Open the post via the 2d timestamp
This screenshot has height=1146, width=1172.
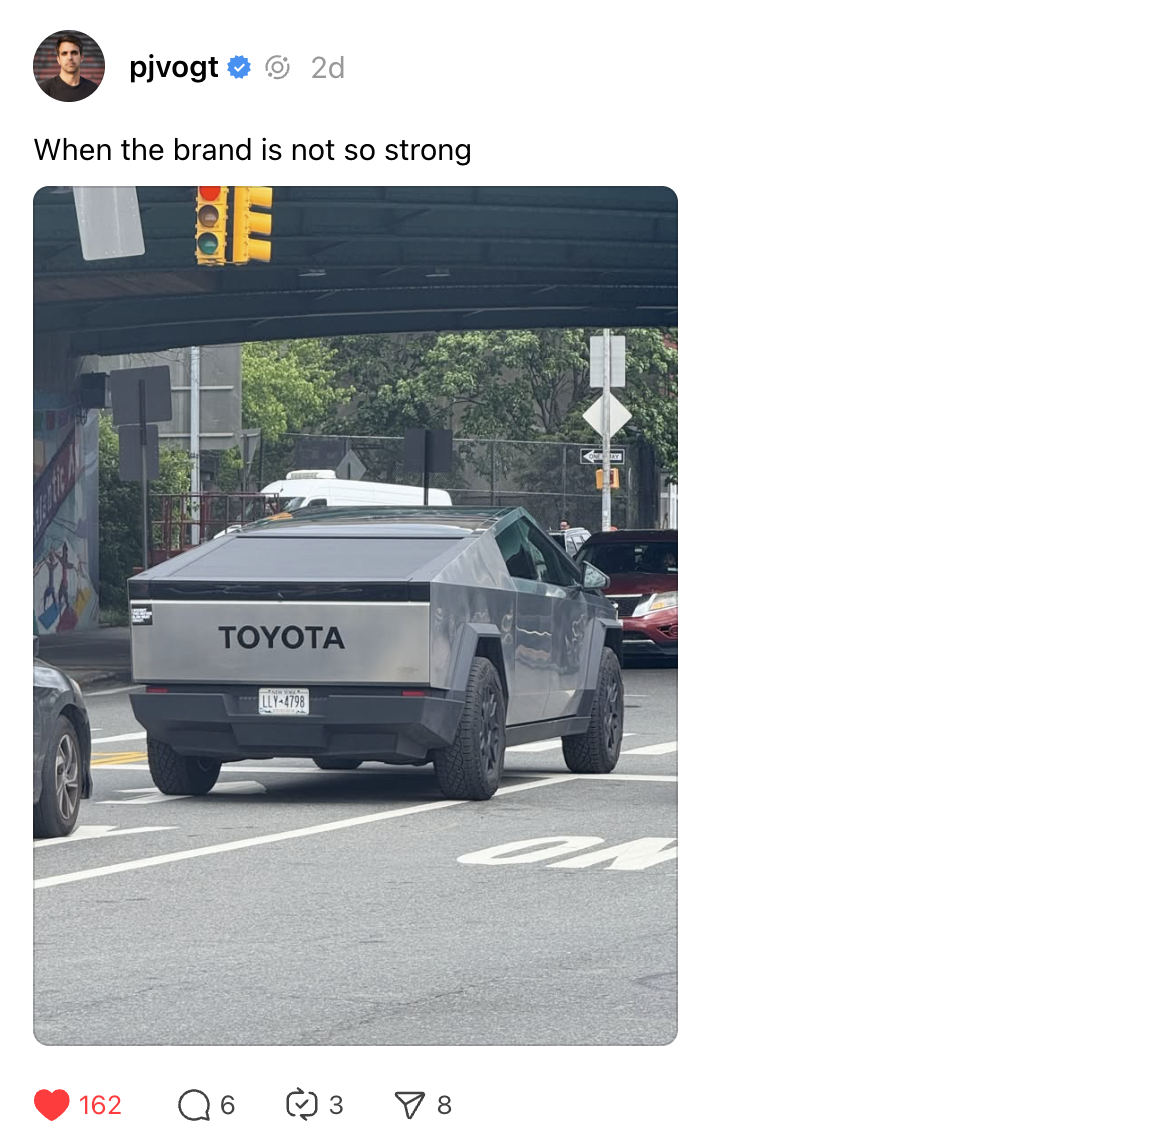328,68
